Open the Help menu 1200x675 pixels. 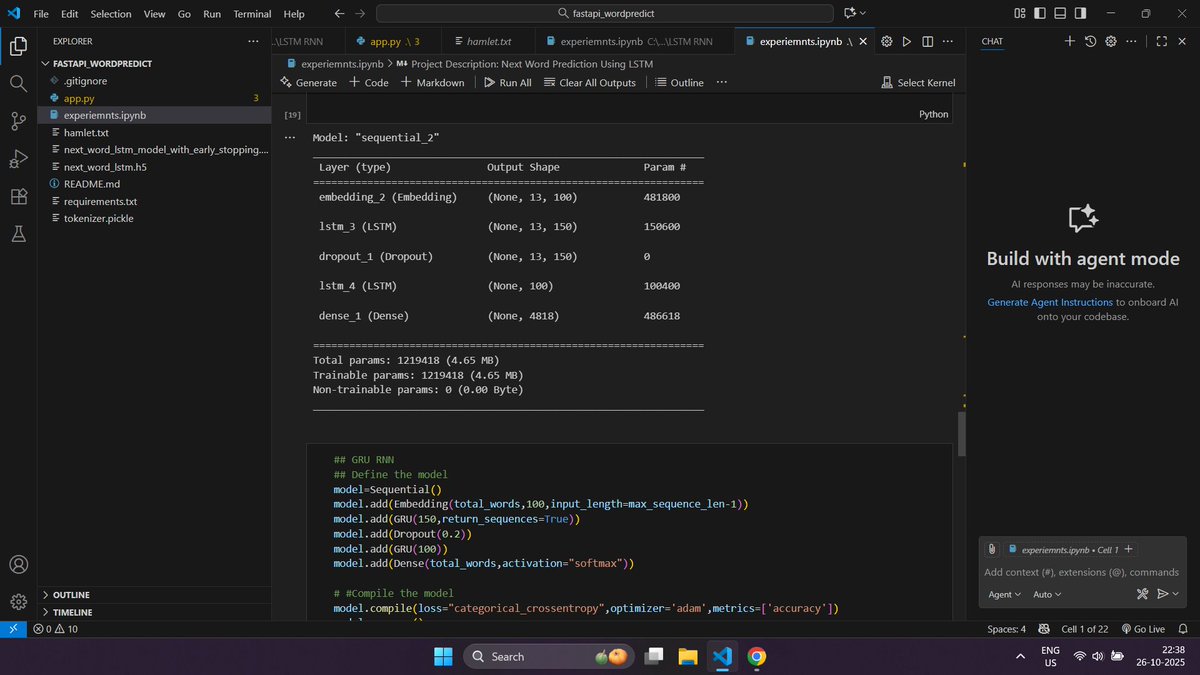[294, 14]
